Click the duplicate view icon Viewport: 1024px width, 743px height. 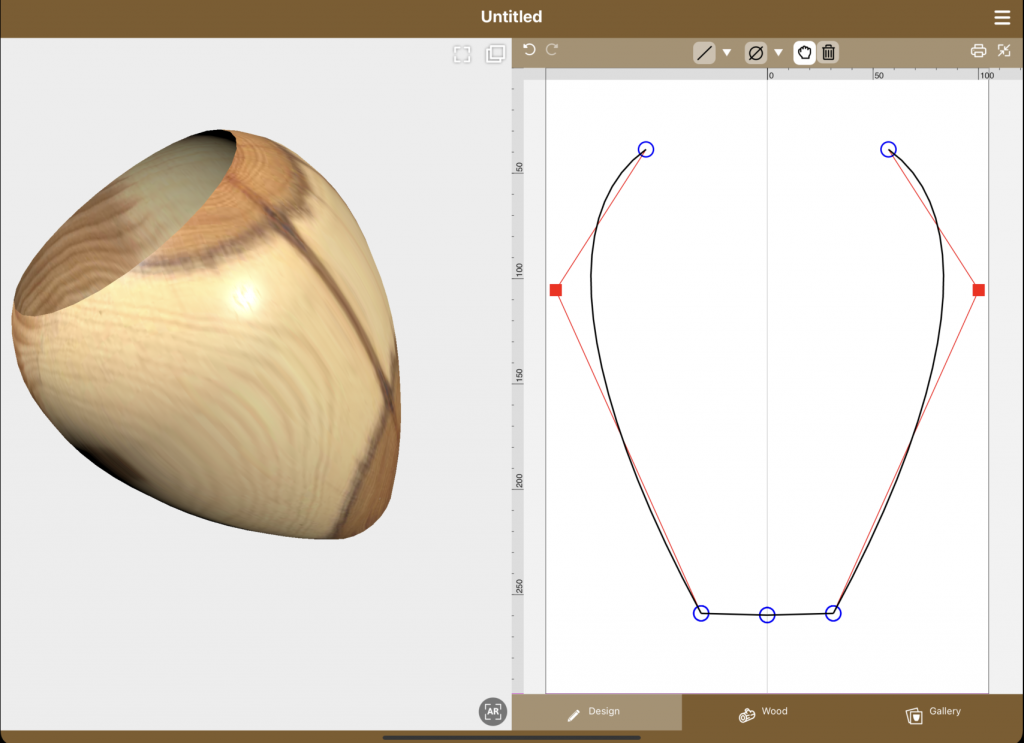pyautogui.click(x=495, y=54)
